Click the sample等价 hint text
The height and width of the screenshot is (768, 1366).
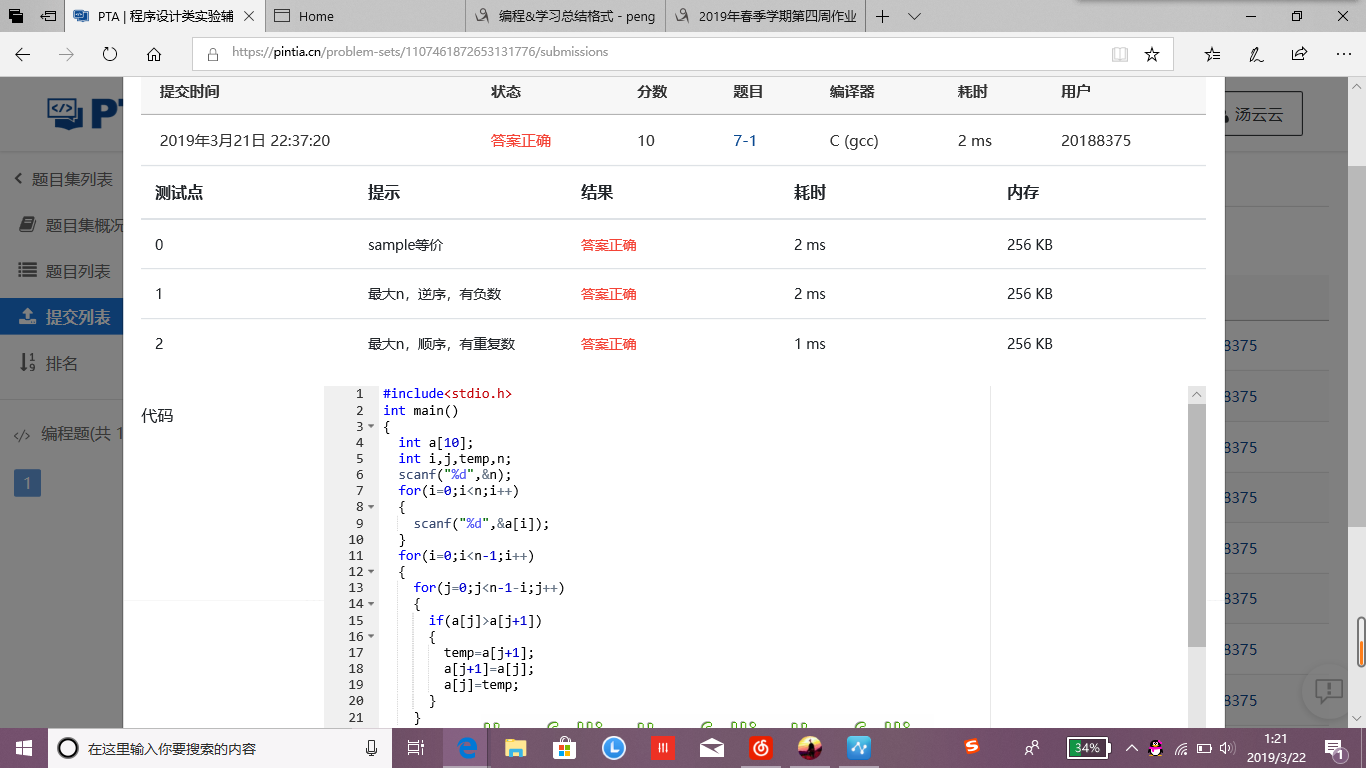(405, 245)
